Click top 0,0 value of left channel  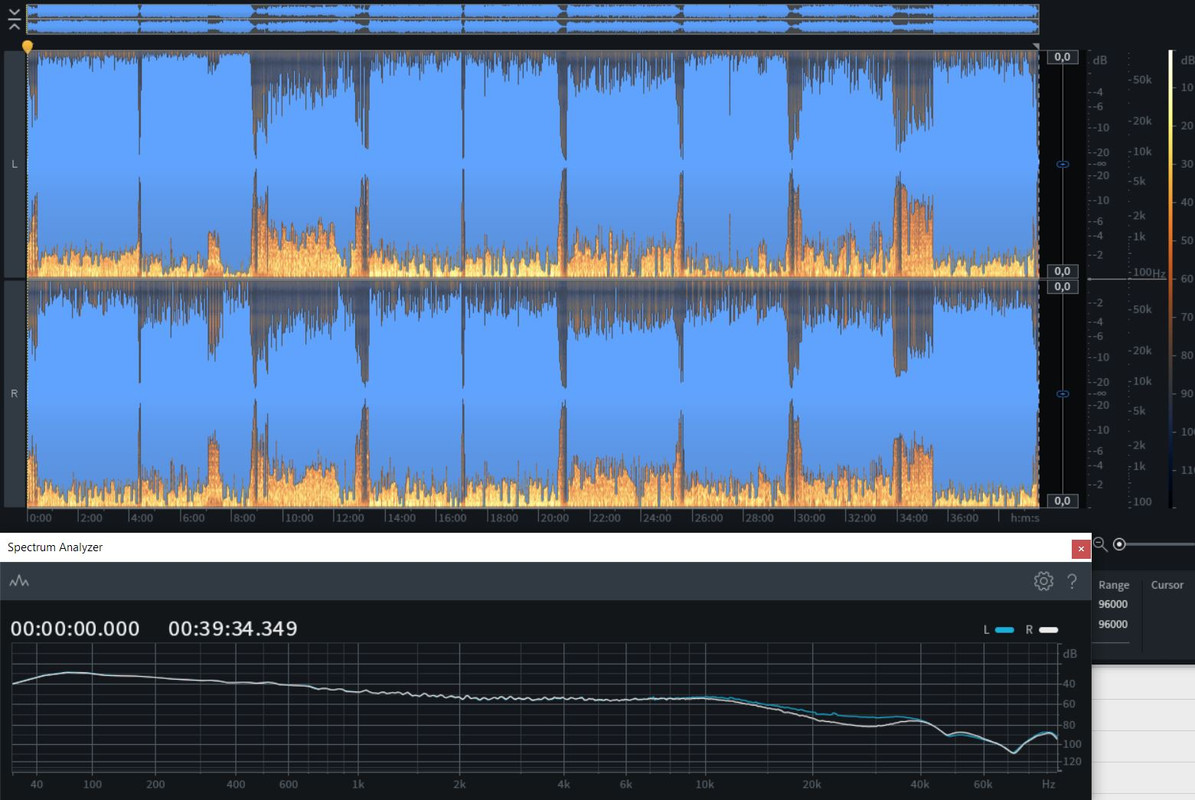click(x=1062, y=57)
